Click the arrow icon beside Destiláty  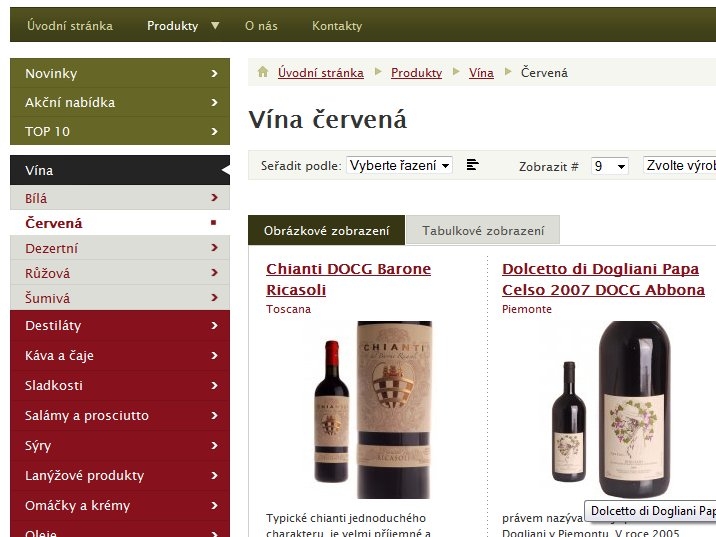pyautogui.click(x=214, y=326)
